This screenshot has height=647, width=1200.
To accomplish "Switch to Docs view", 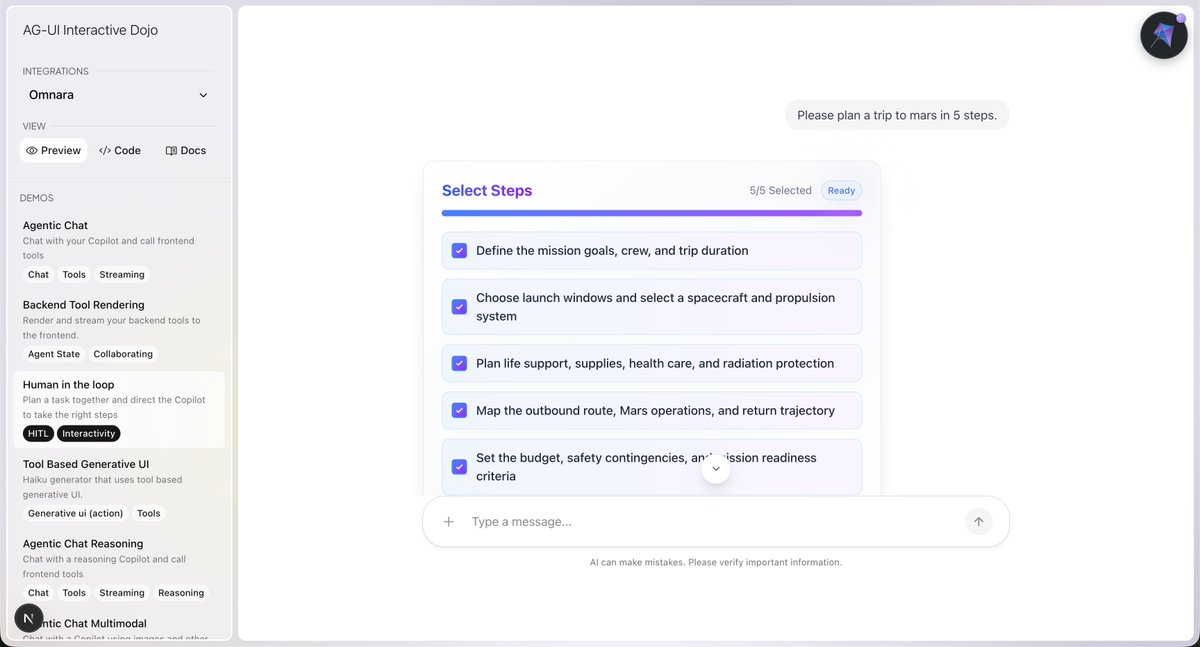I will [x=186, y=150].
